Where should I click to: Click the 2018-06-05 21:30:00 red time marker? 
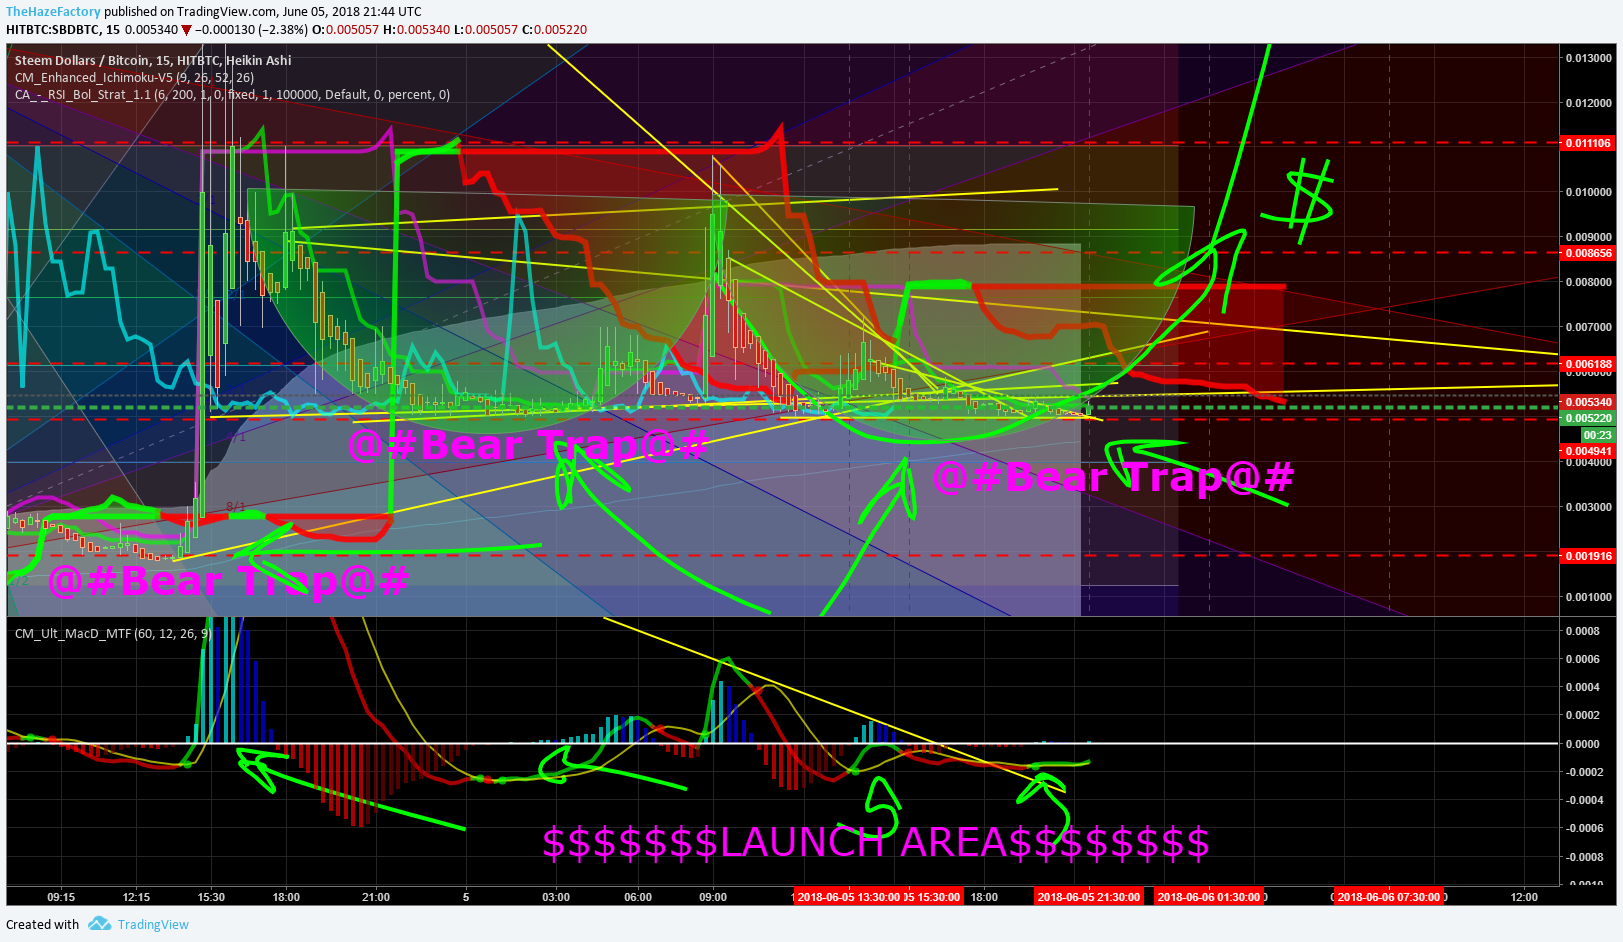(x=1088, y=897)
